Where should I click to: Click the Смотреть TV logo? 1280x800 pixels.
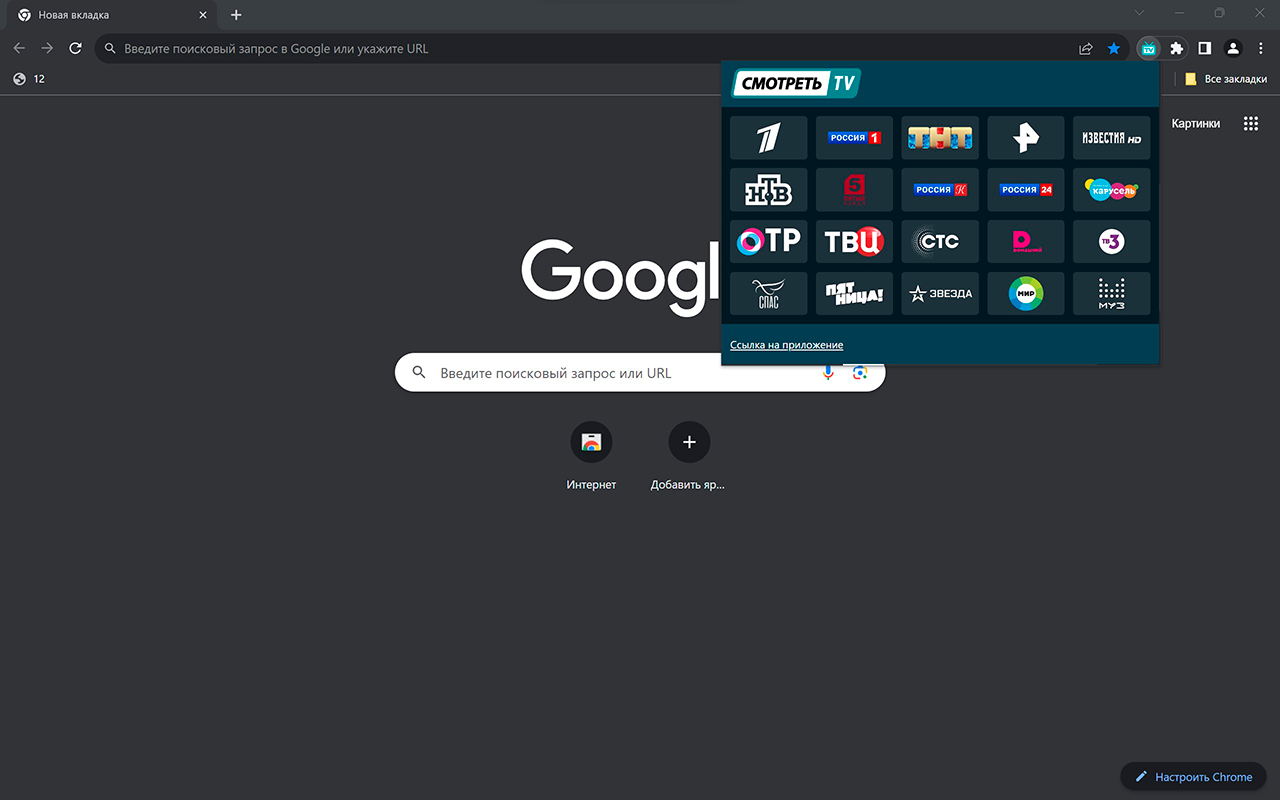(x=796, y=84)
